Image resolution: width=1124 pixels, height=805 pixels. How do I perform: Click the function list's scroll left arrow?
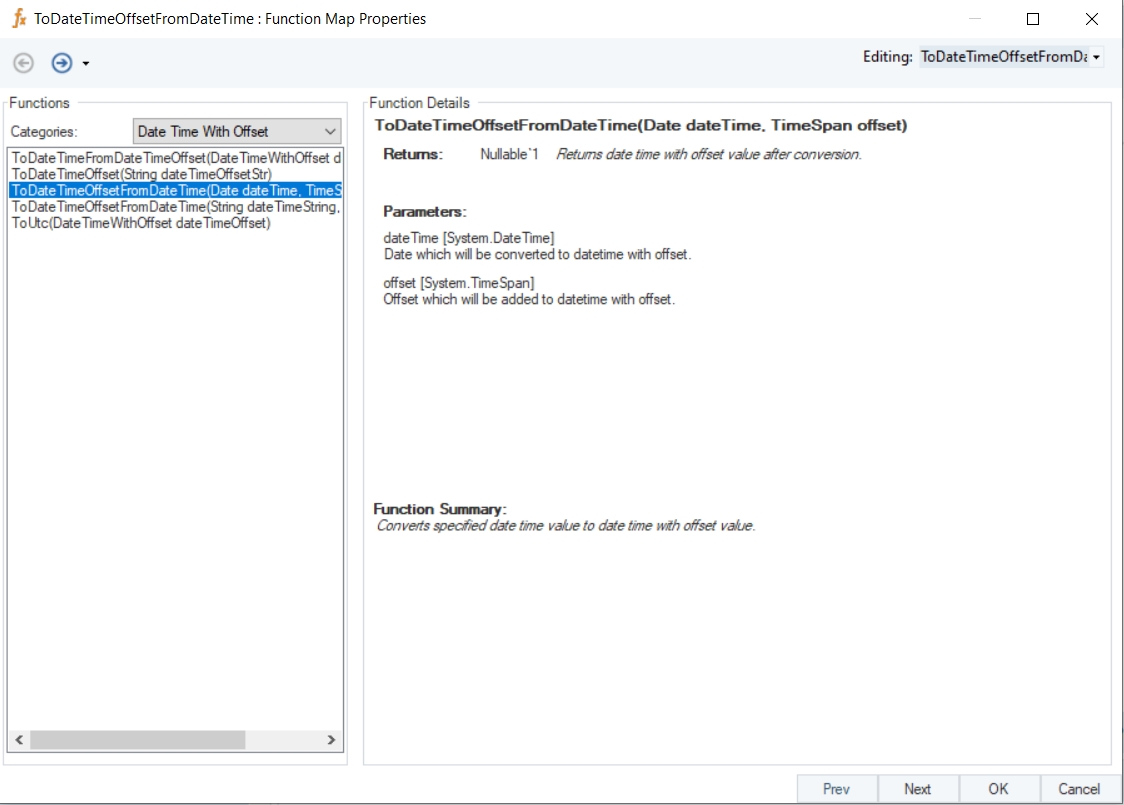18,740
